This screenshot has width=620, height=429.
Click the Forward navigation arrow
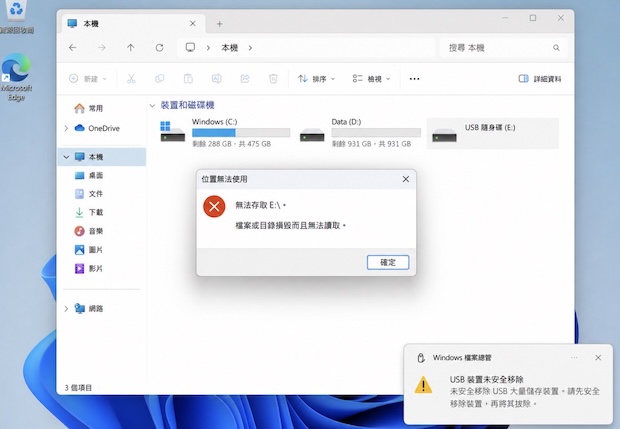[x=102, y=48]
